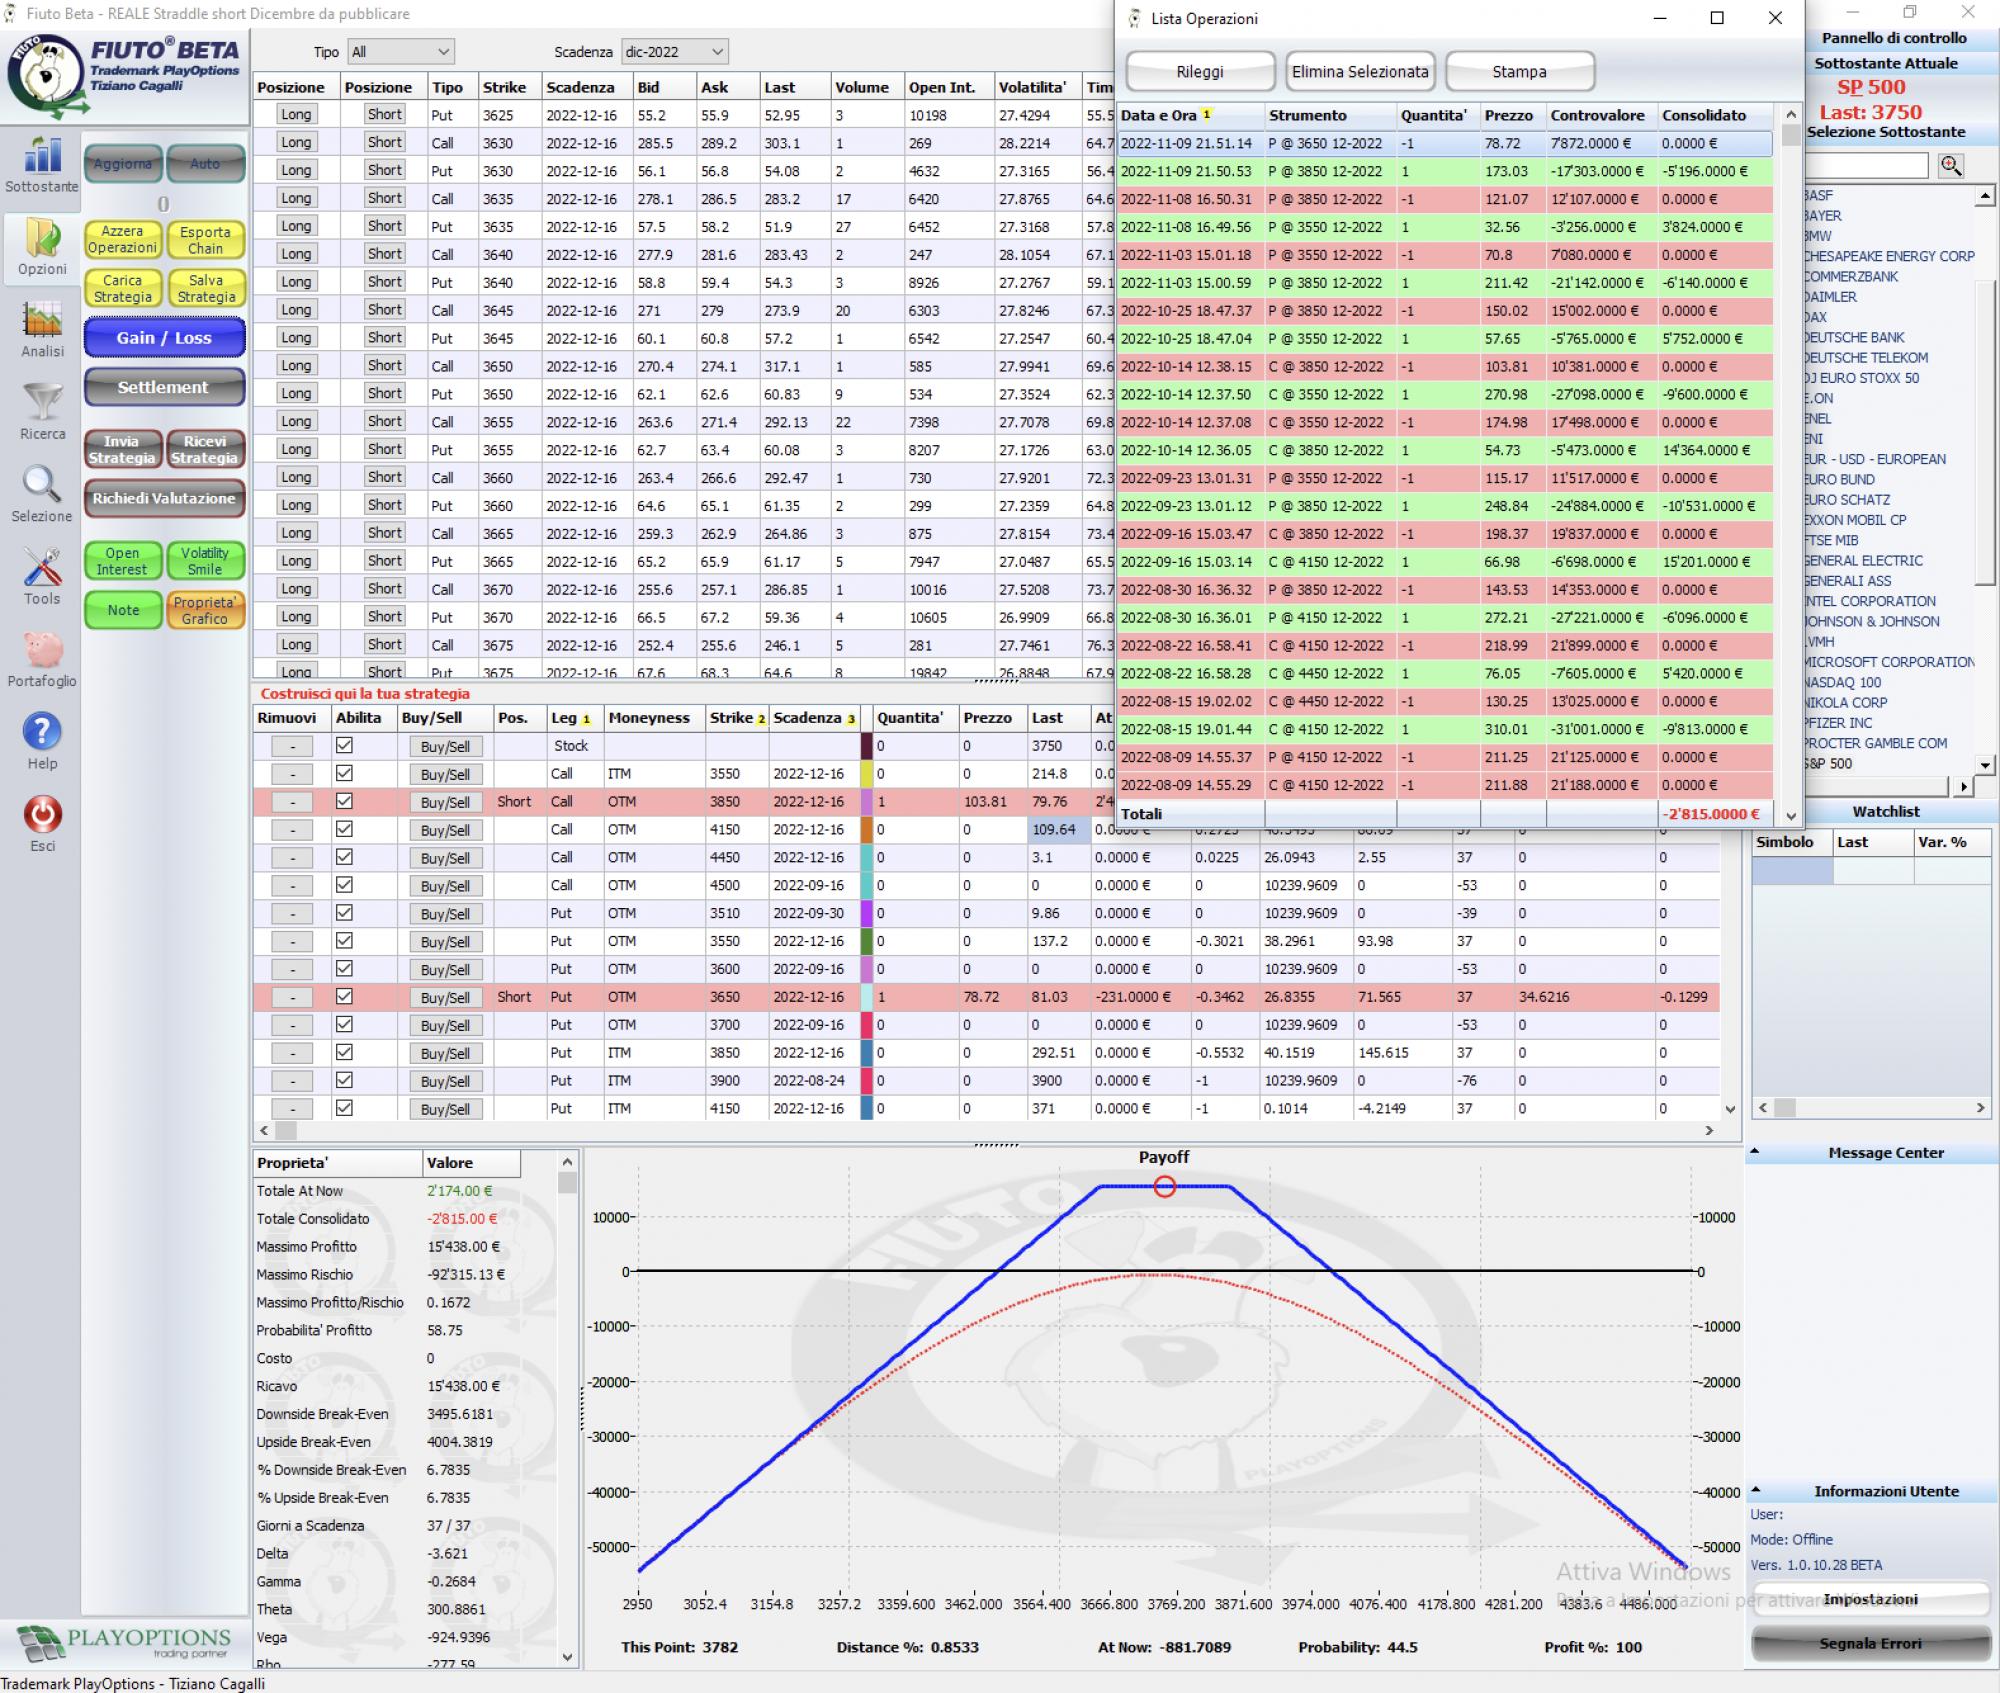Select the Ricerca funnel icon
This screenshot has width=2000, height=1693.
click(x=41, y=404)
